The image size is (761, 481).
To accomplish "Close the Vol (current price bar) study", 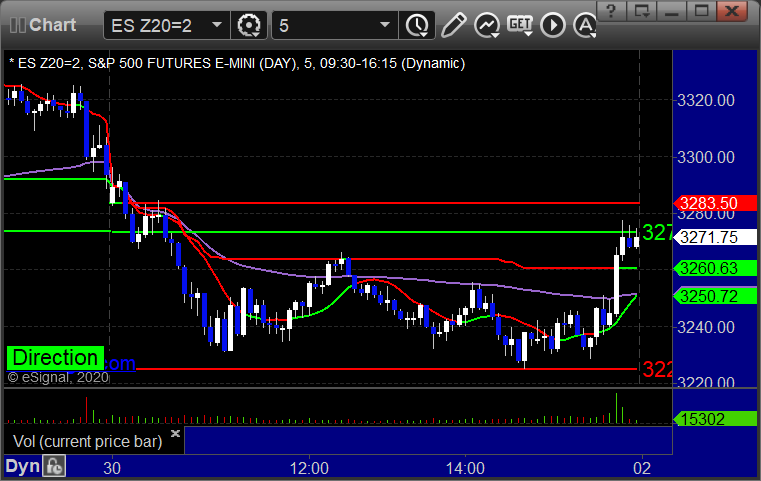I will pos(176,433).
